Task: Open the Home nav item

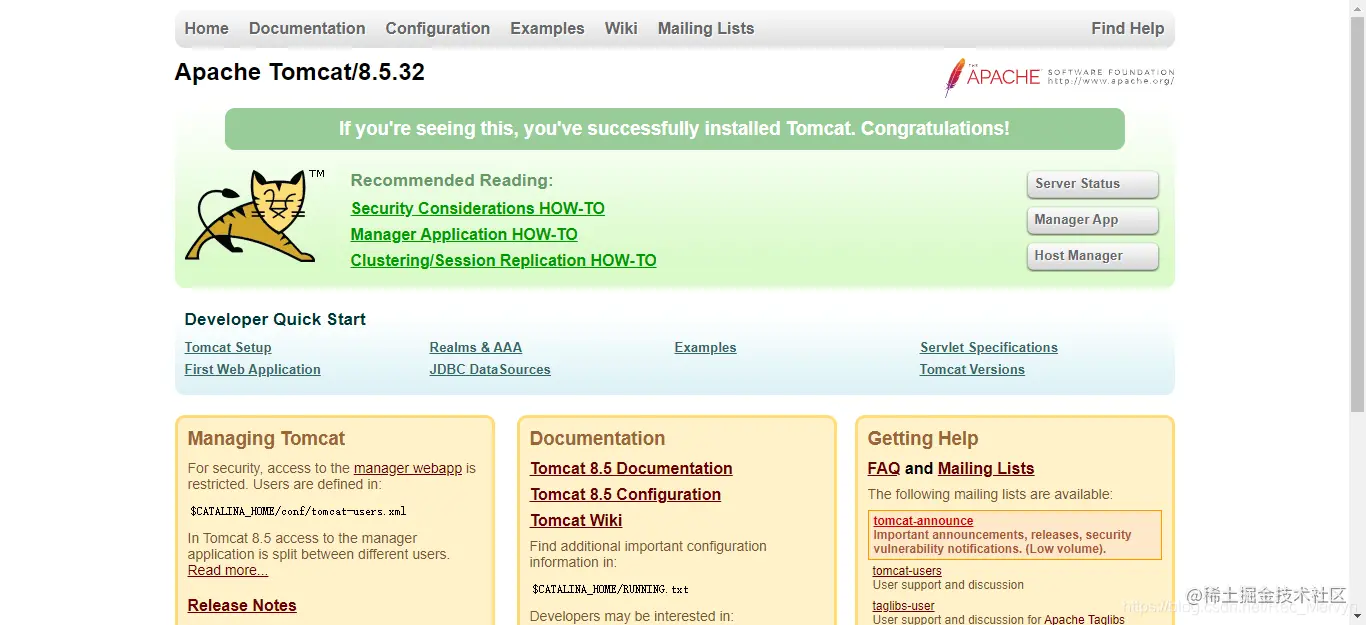Action: [207, 28]
